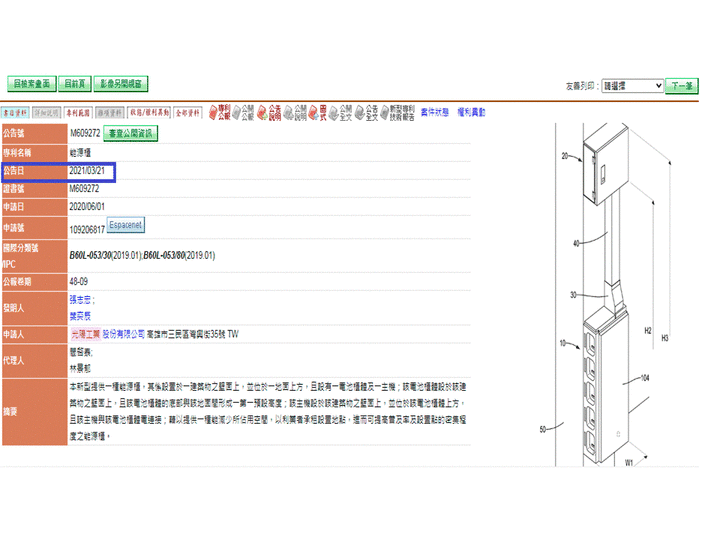This screenshot has width=720, height=540.
Task: Switch to the 權利異動 tab beside 雜項資料
Action: click(x=149, y=112)
